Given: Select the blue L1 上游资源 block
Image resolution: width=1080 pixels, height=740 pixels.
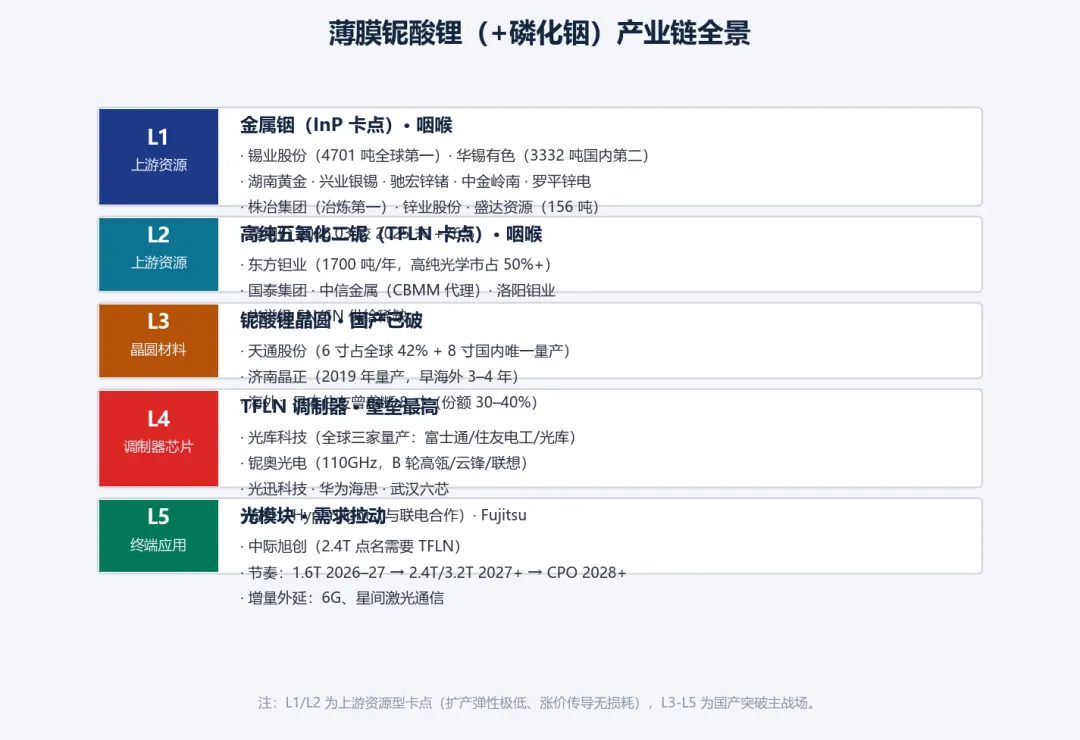Looking at the screenshot, I should point(158,156).
